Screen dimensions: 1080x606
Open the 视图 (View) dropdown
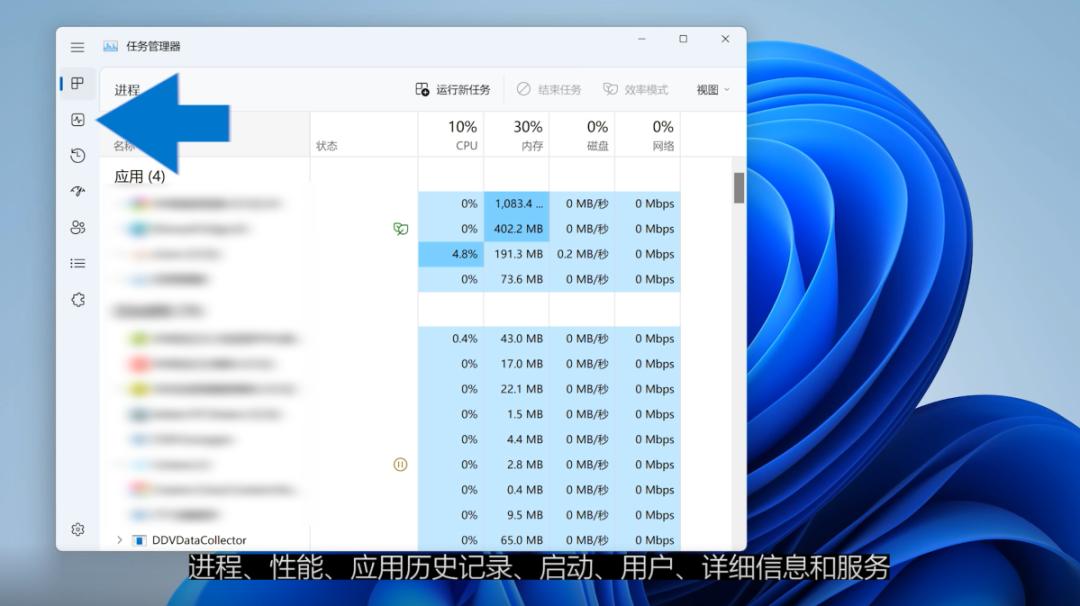tap(711, 89)
